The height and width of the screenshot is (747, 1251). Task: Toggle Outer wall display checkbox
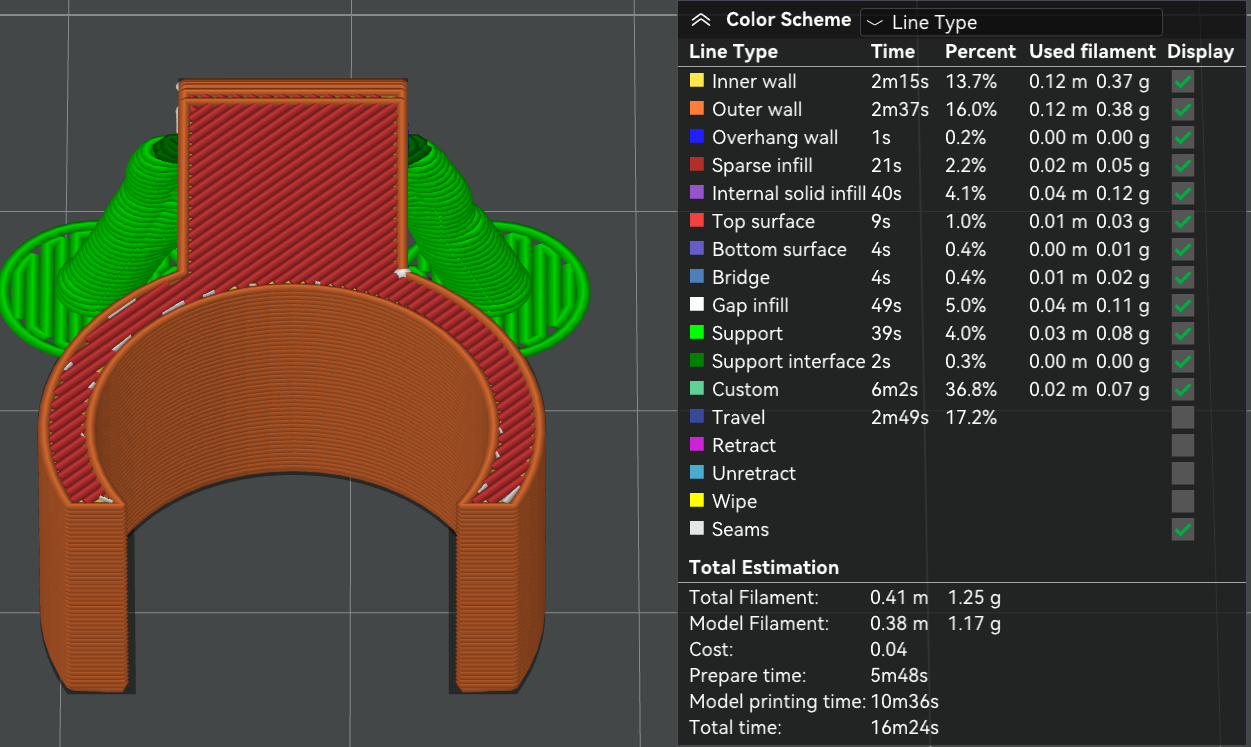pos(1183,109)
